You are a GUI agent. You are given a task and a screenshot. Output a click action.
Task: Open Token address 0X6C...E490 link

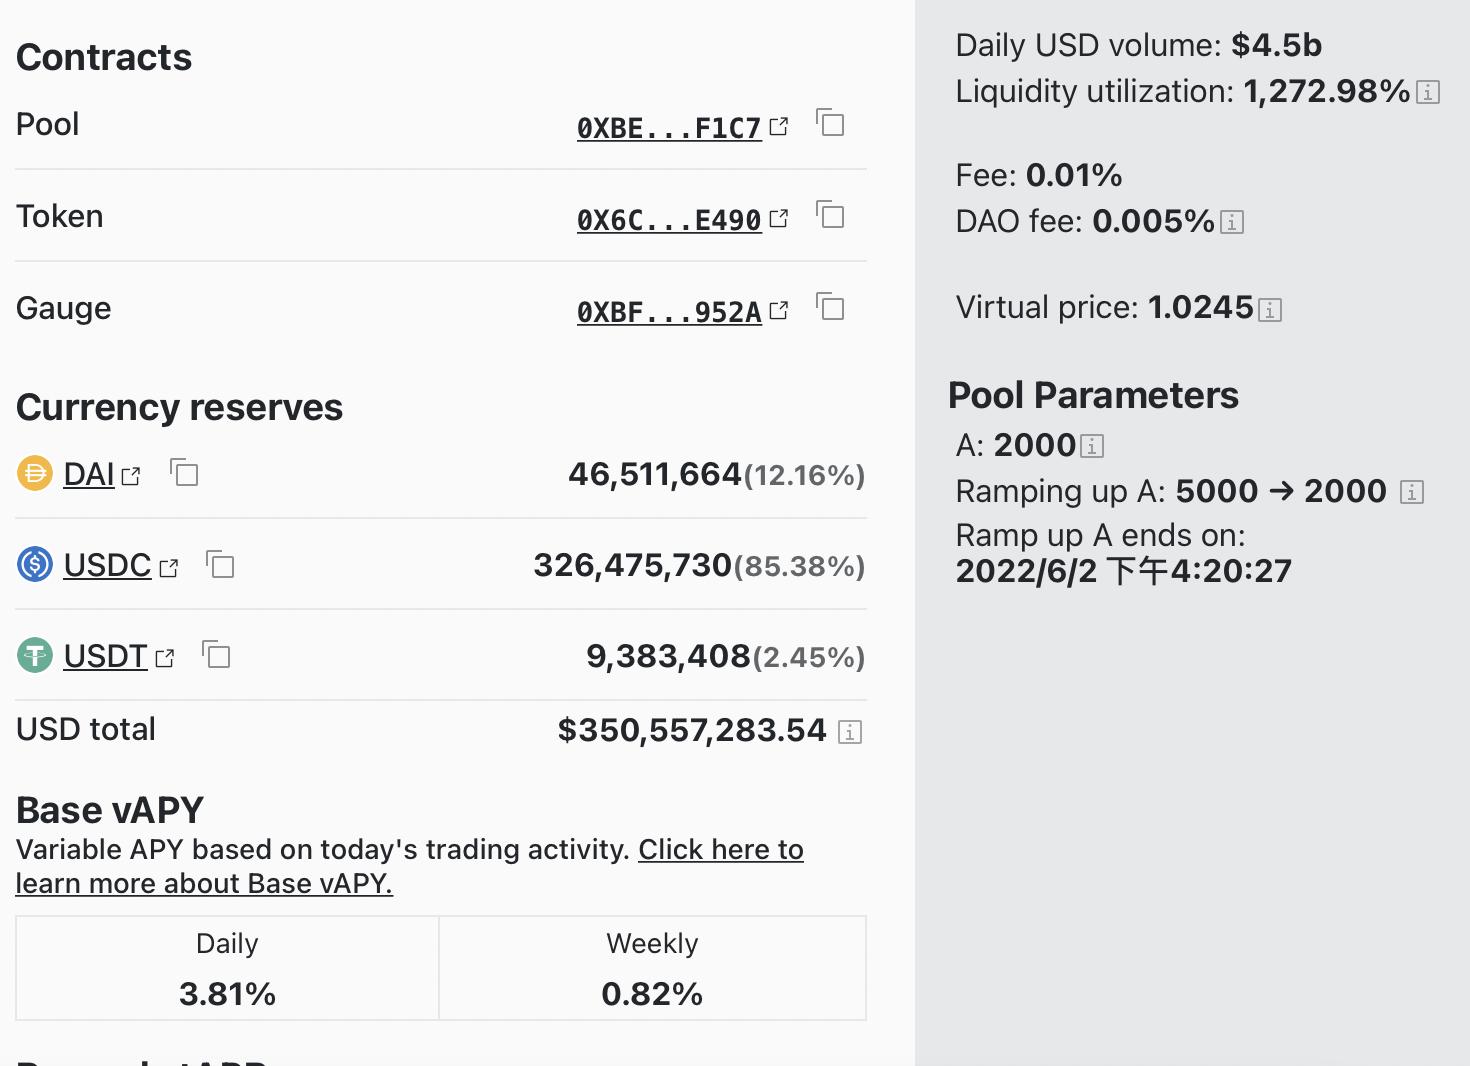[670, 220]
